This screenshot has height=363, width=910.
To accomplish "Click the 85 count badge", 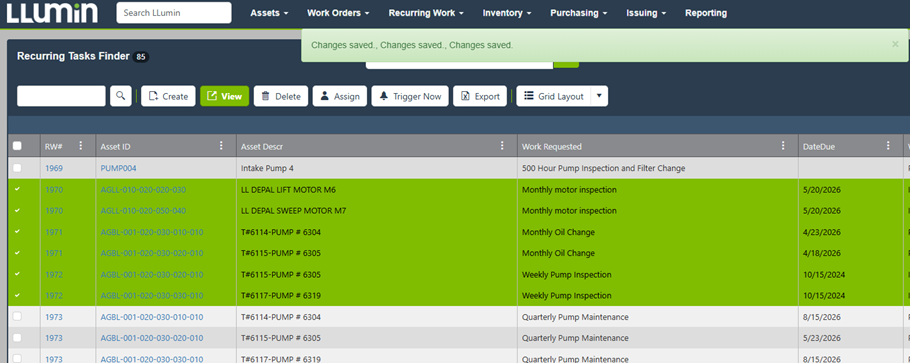I will 140,57.
